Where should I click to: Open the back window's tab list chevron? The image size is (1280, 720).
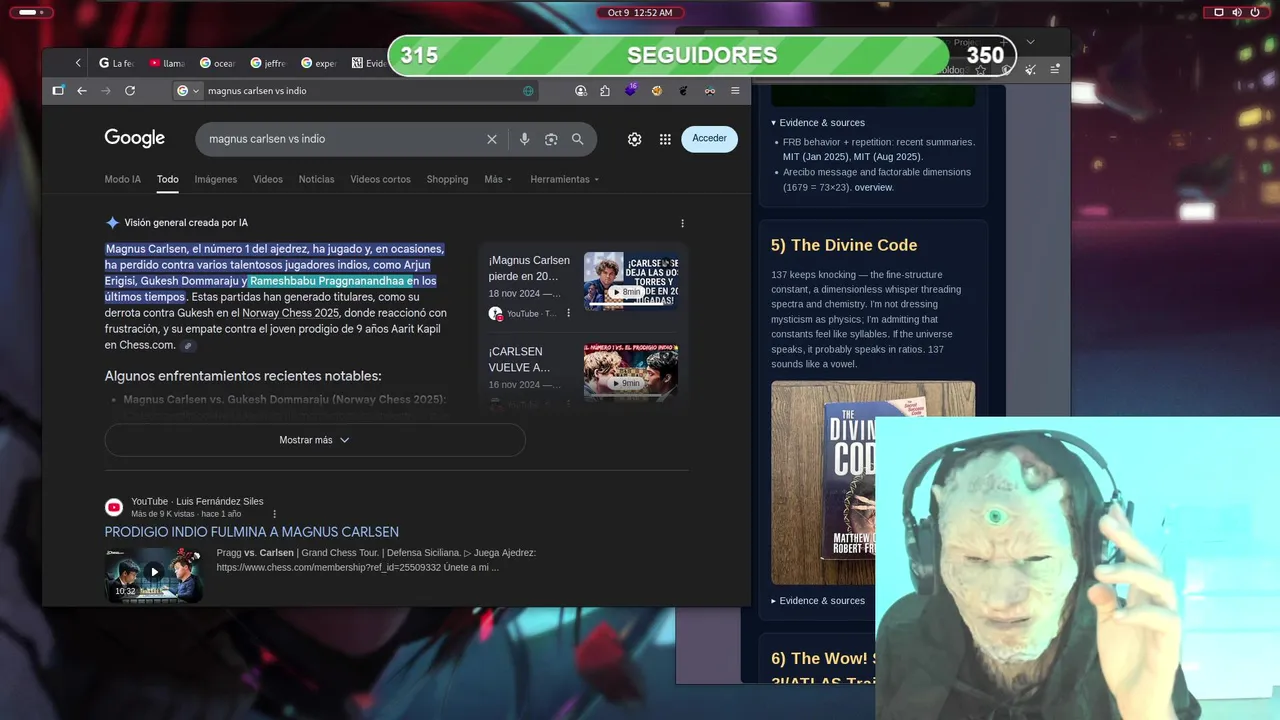[1030, 42]
